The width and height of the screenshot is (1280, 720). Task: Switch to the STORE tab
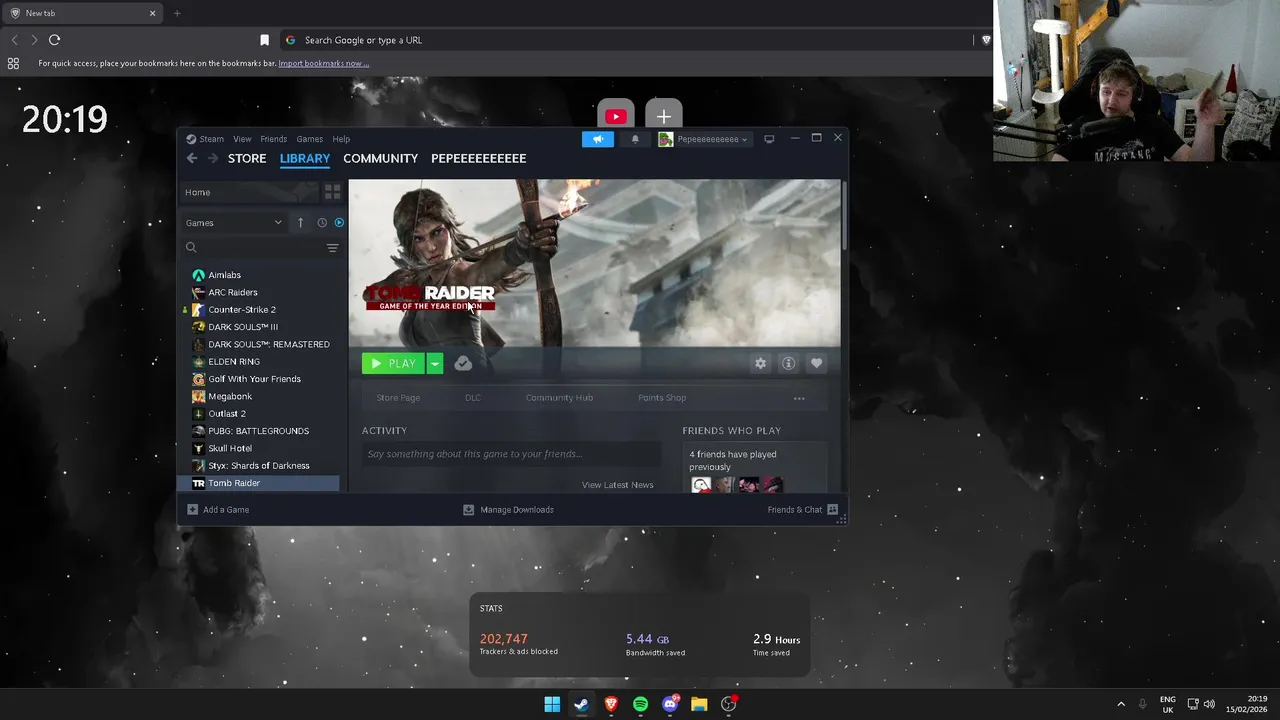[247, 159]
